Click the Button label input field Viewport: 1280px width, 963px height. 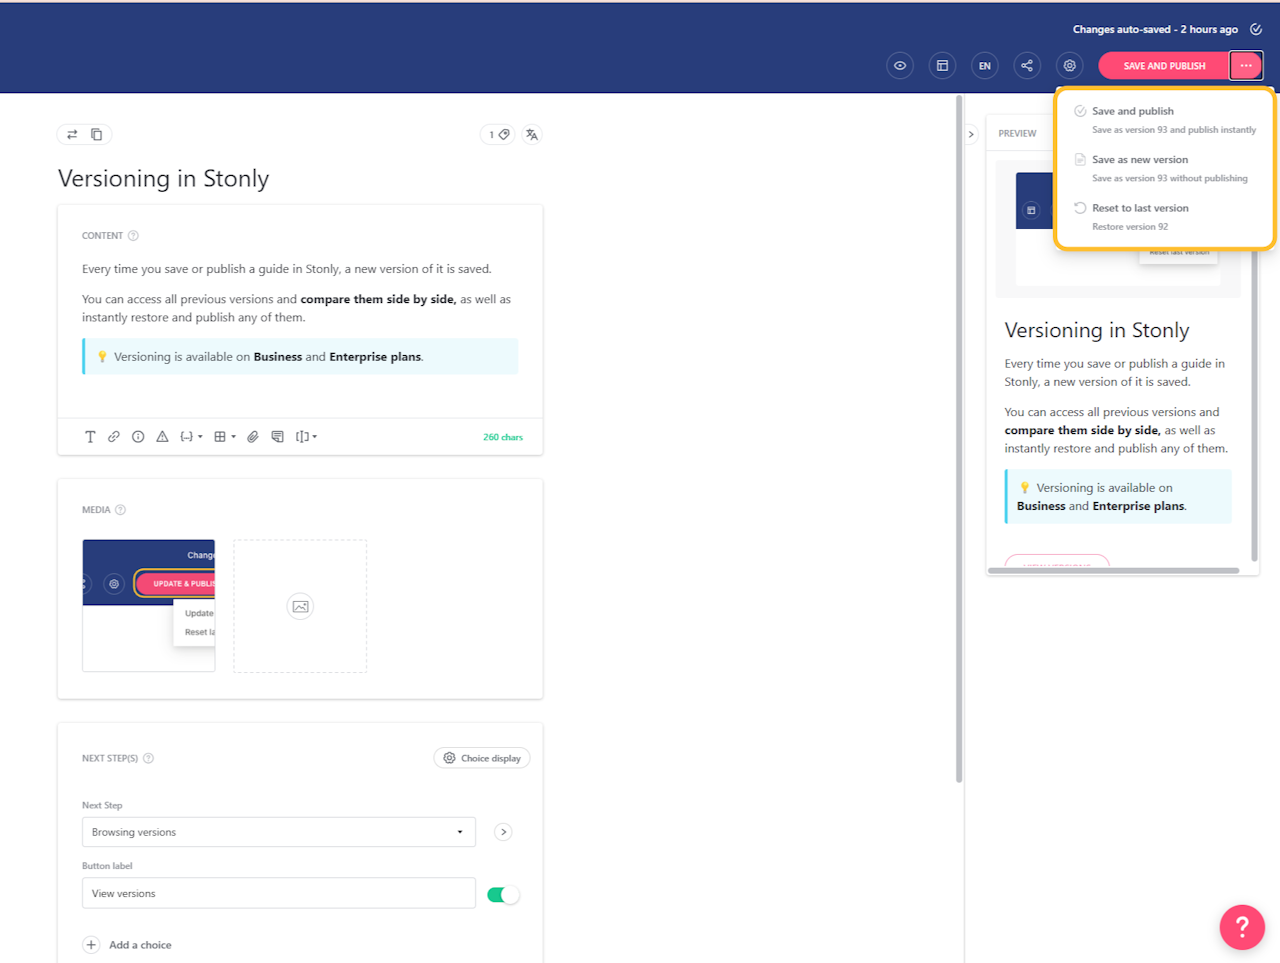coord(278,894)
